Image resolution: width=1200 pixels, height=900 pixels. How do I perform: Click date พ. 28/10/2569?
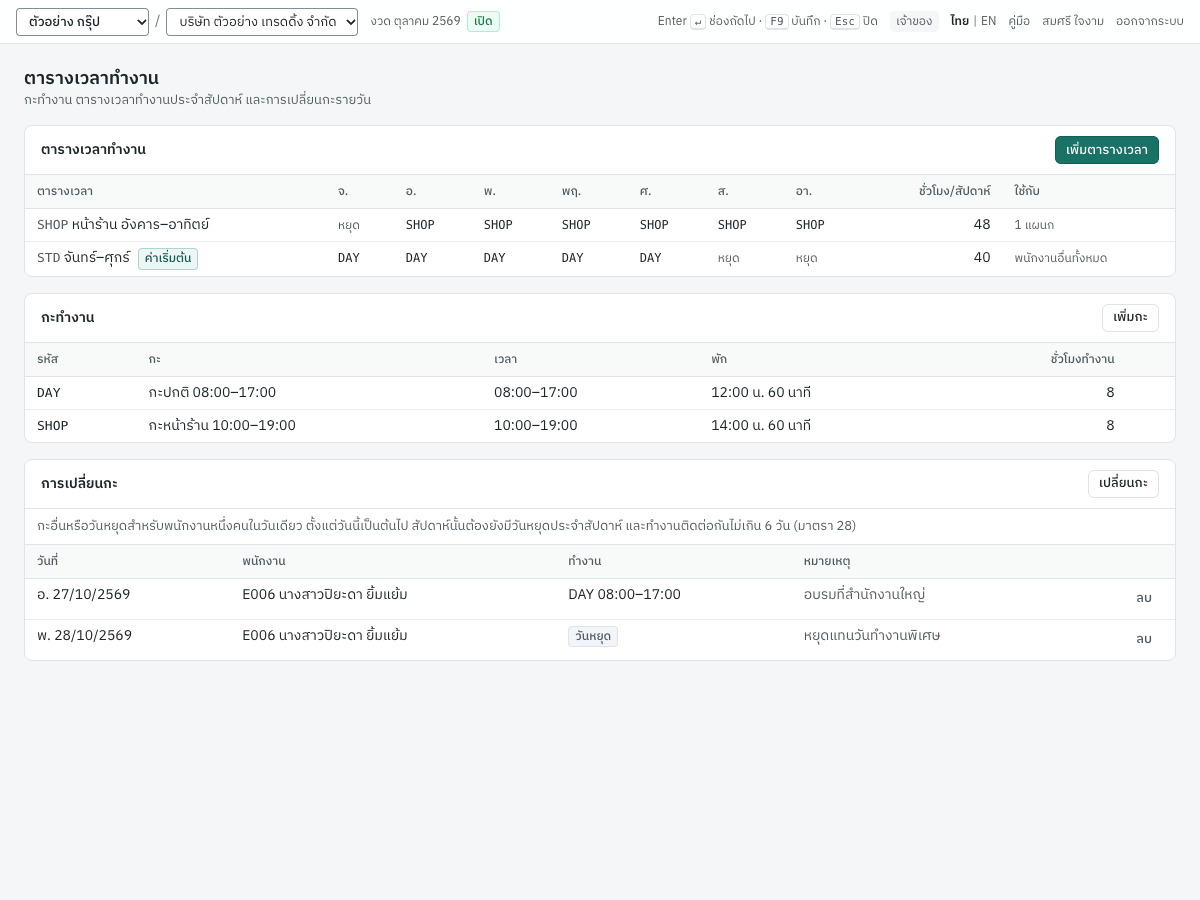point(84,636)
